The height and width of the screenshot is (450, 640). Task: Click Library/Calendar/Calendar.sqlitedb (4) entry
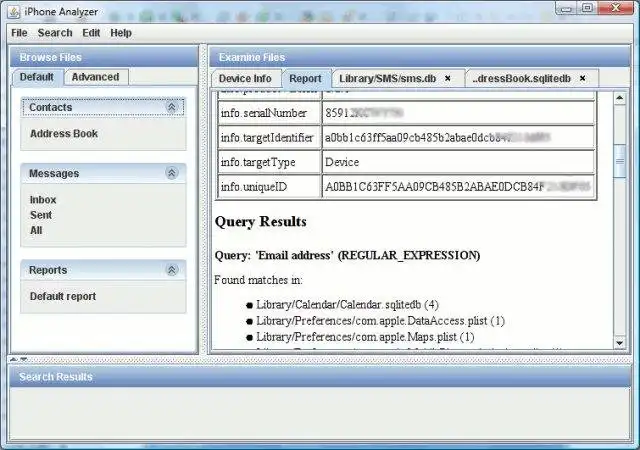[x=347, y=305]
